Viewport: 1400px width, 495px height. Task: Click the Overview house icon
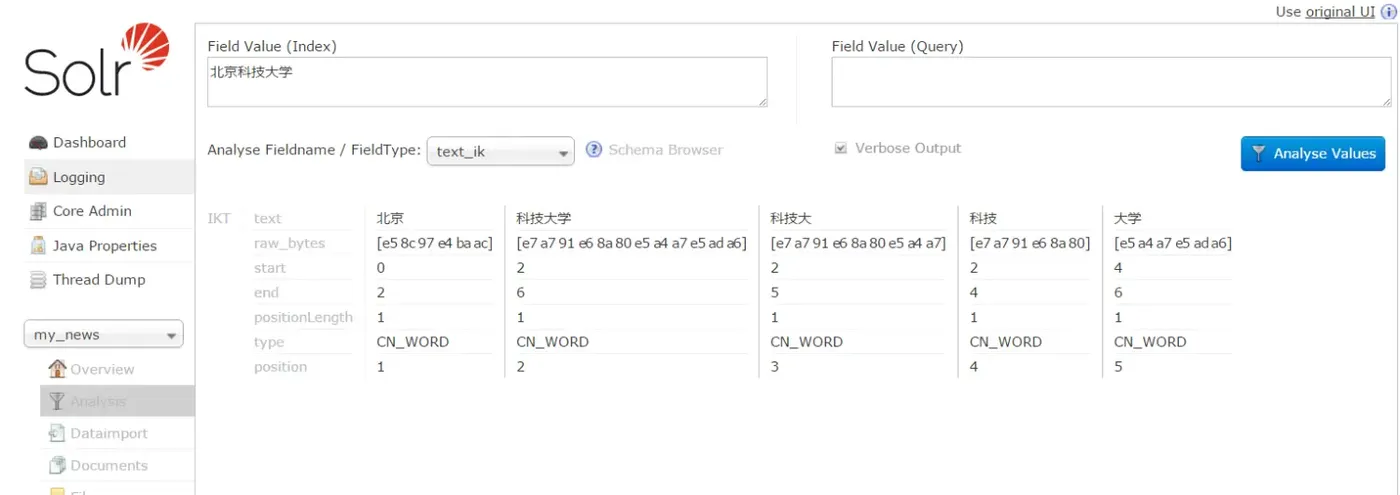tap(57, 369)
